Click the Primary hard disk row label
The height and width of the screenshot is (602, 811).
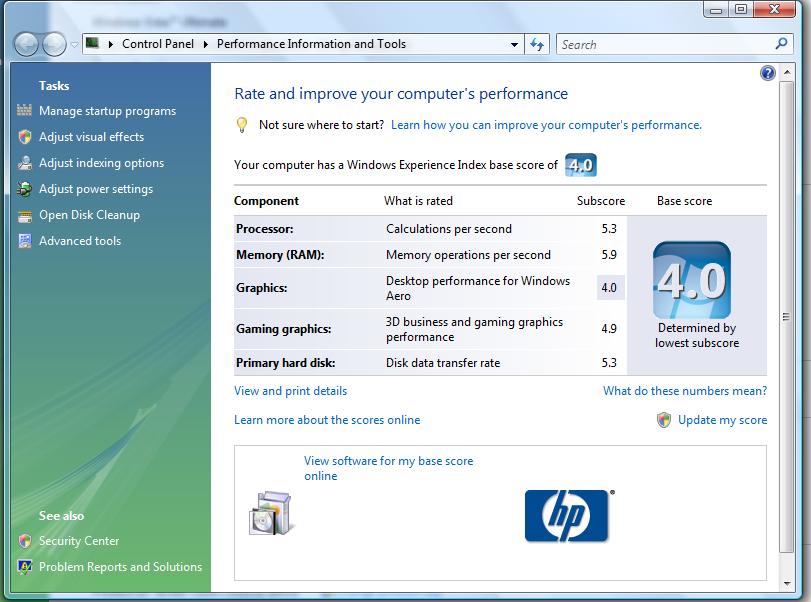[x=286, y=363]
